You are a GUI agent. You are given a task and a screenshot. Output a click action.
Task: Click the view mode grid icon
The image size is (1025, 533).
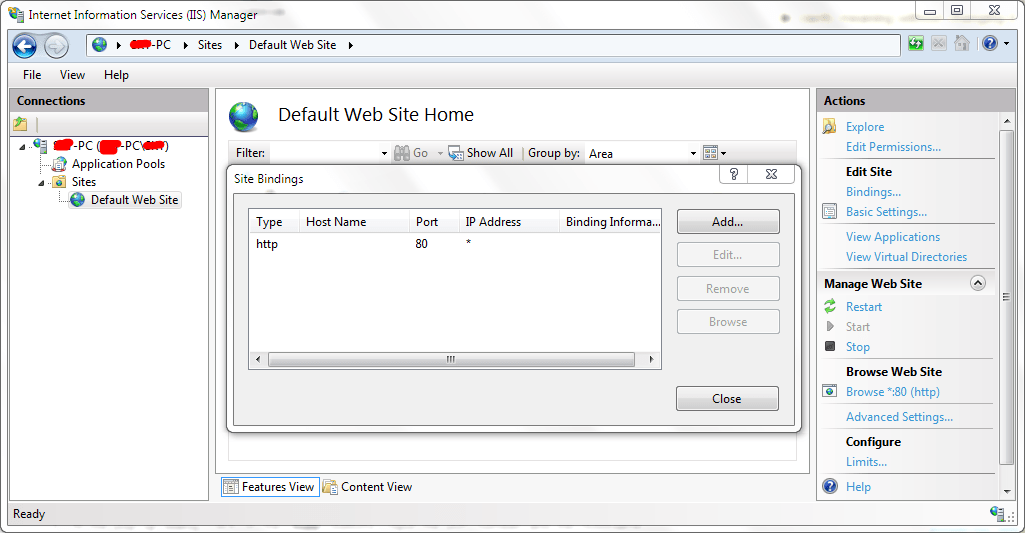pyautogui.click(x=711, y=153)
